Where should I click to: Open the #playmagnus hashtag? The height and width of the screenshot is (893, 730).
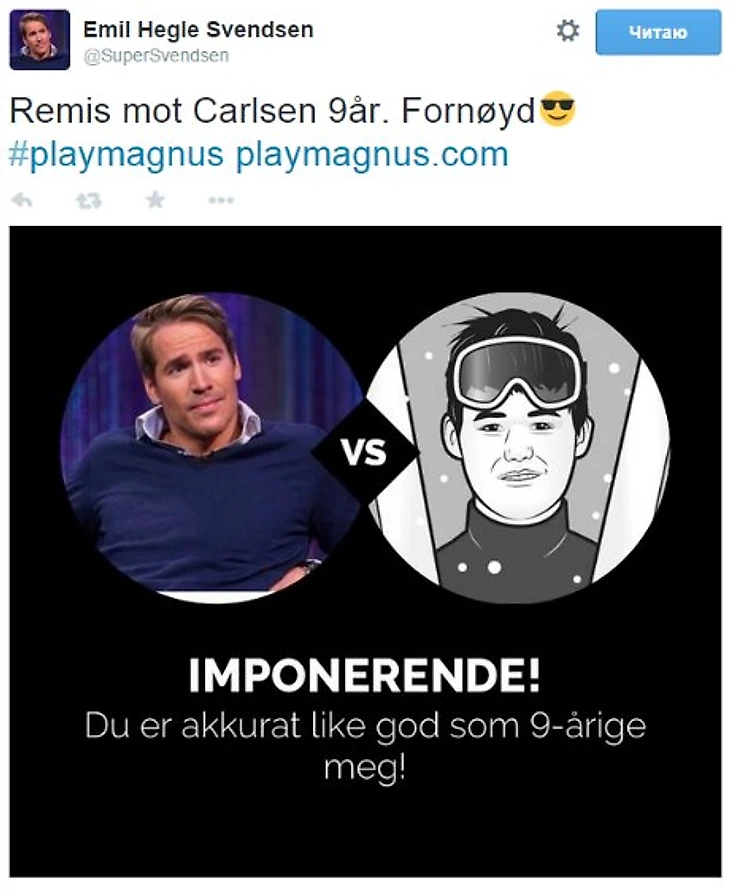[x=116, y=155]
